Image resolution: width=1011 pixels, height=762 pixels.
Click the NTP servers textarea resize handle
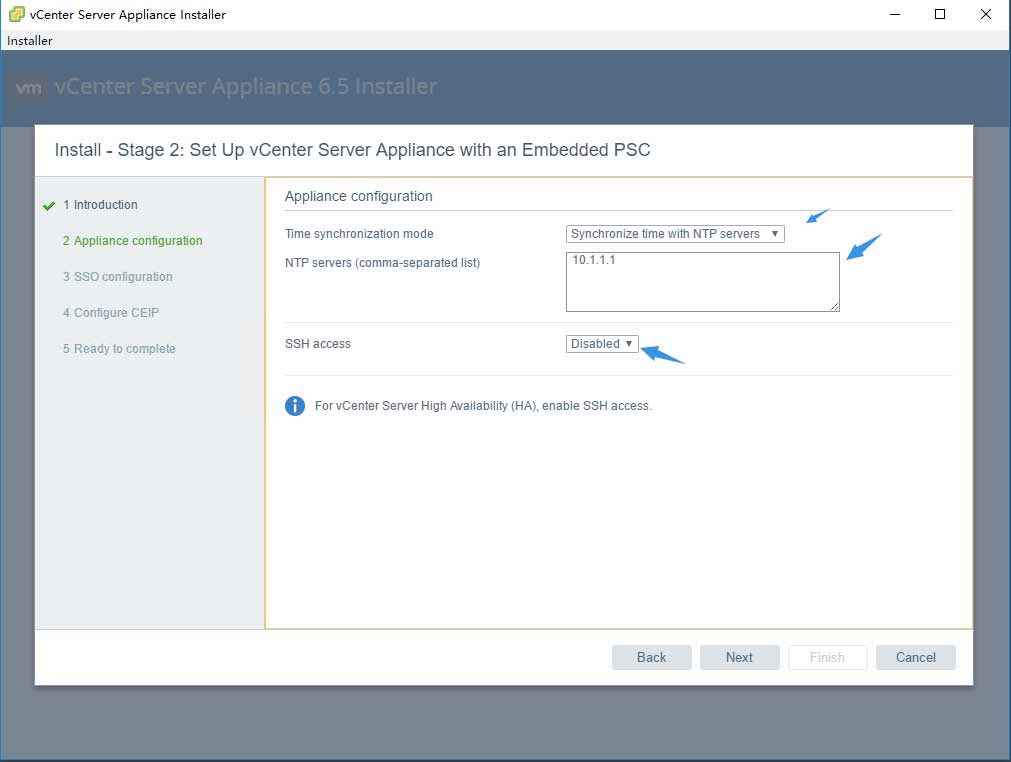[x=834, y=306]
